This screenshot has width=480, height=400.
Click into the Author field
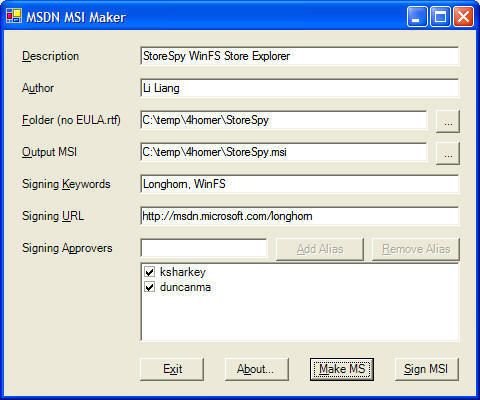click(300, 88)
